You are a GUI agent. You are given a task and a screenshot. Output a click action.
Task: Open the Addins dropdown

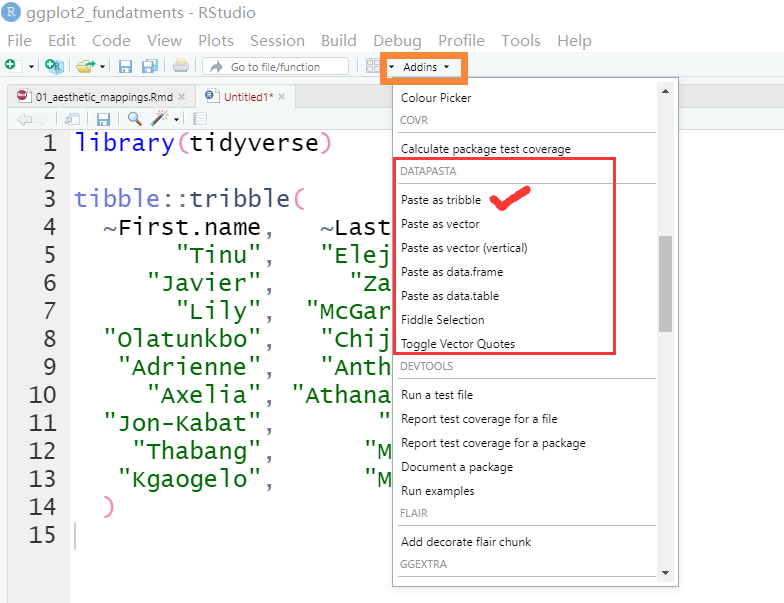tap(426, 67)
